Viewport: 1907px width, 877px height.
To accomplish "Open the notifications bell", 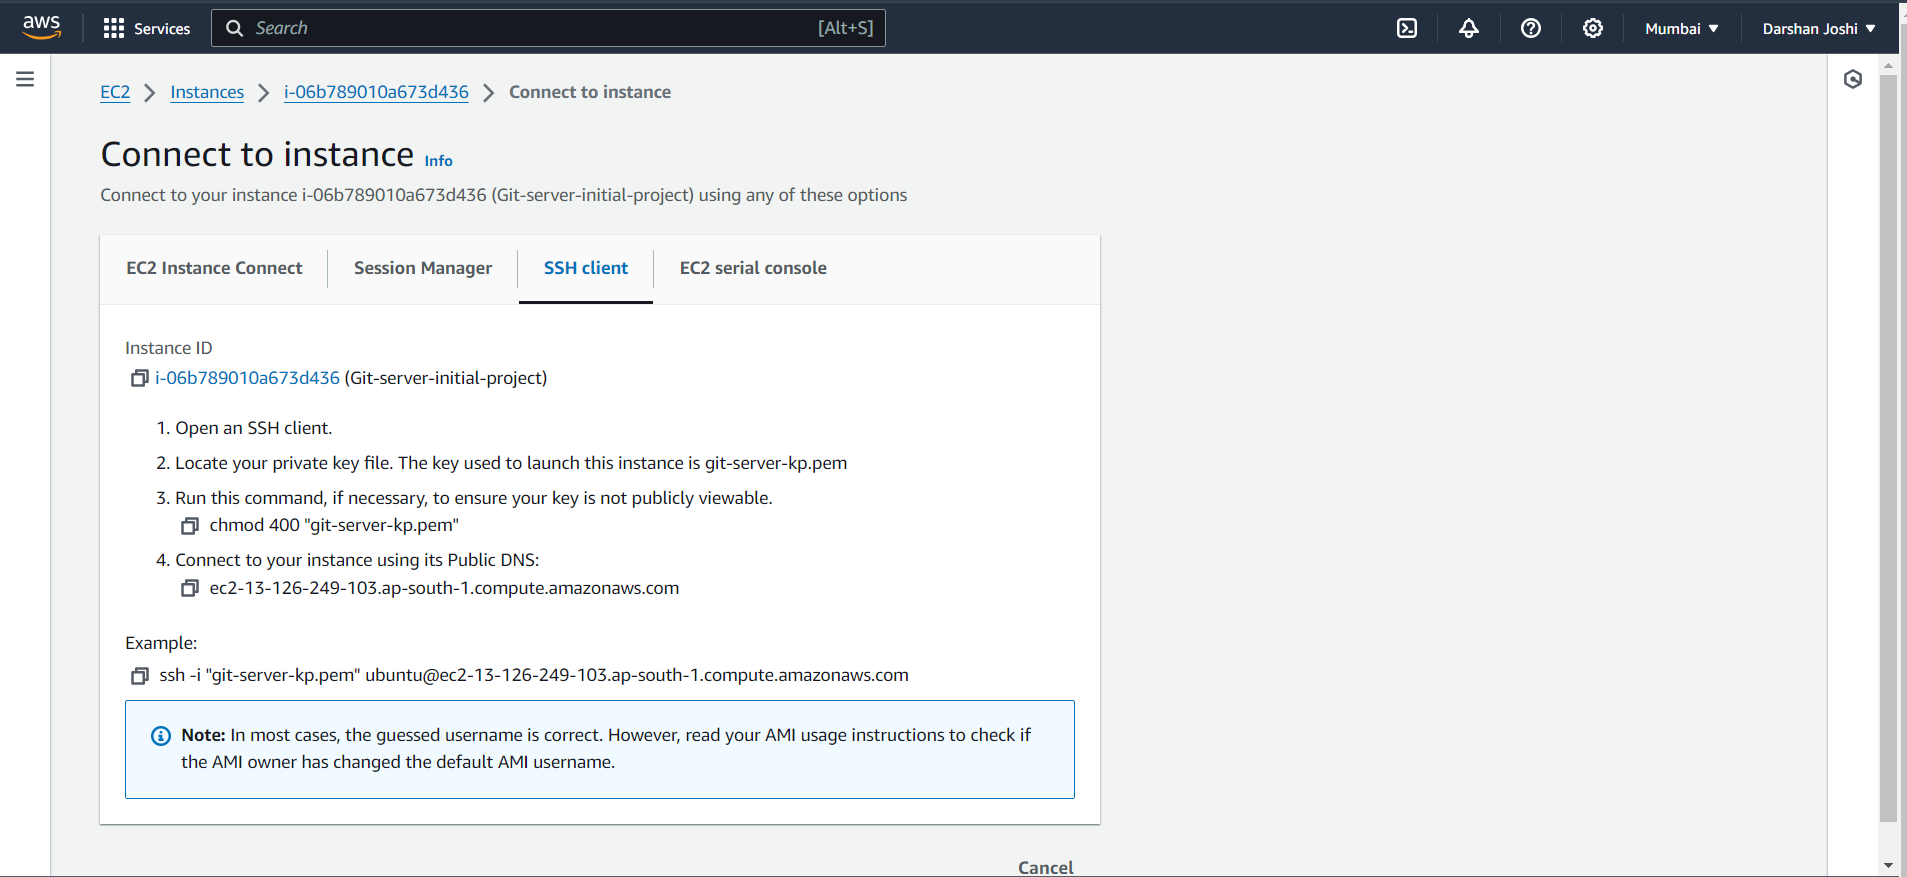I will [x=1469, y=28].
